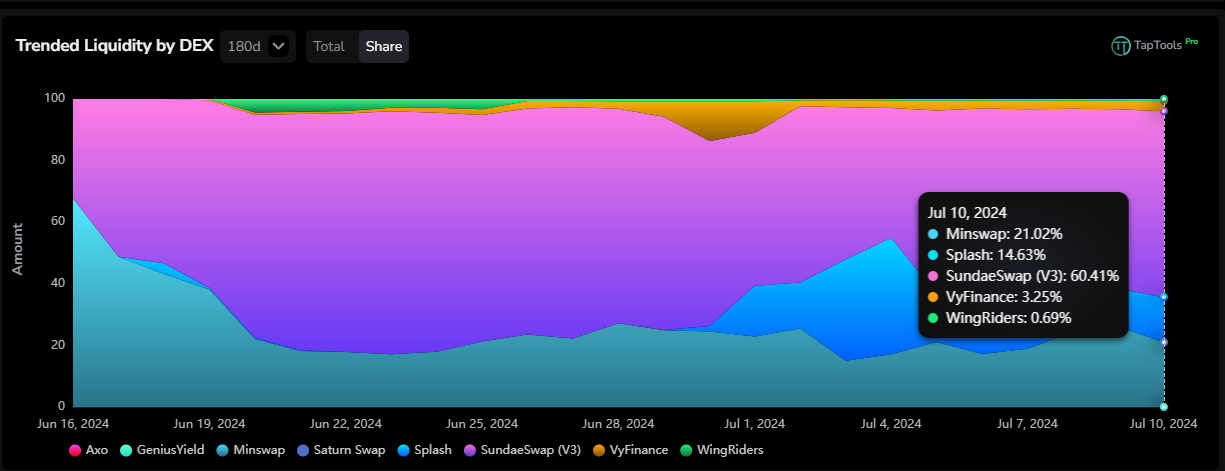The height and width of the screenshot is (471, 1225).
Task: Click the Jun 28, 2024 axis label
Action: (x=619, y=424)
